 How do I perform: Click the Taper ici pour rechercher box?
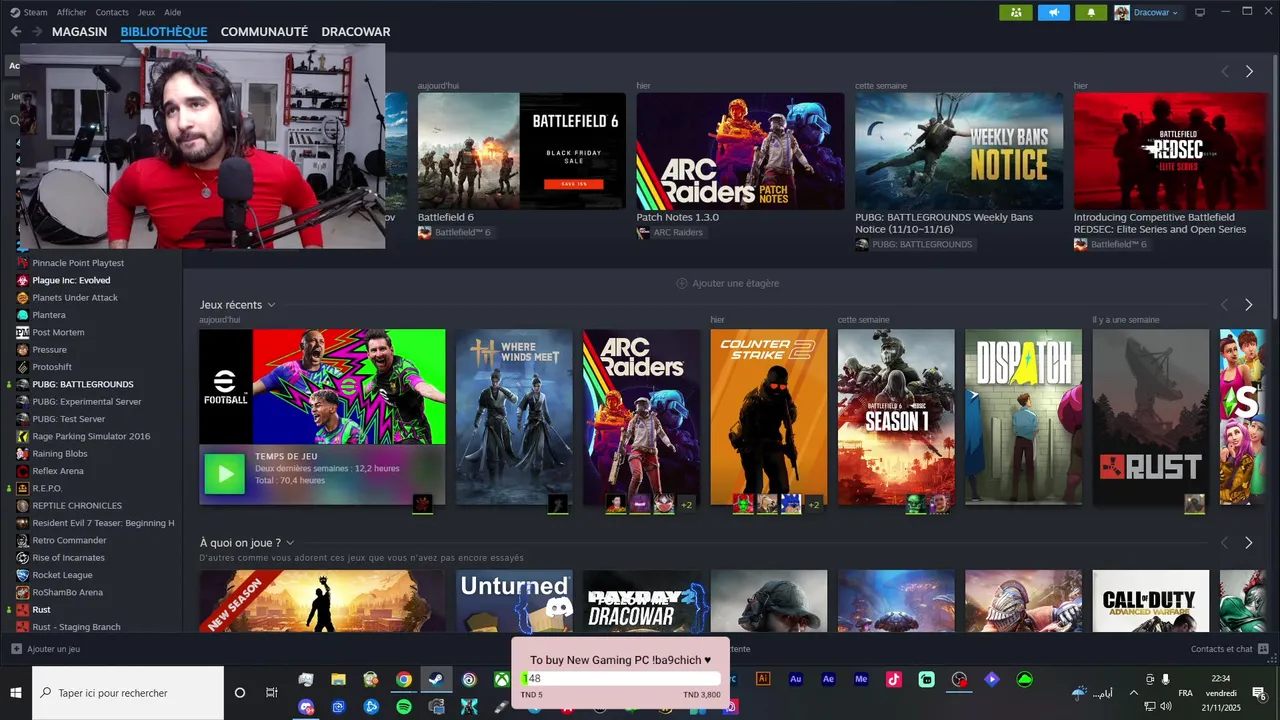tap(128, 693)
